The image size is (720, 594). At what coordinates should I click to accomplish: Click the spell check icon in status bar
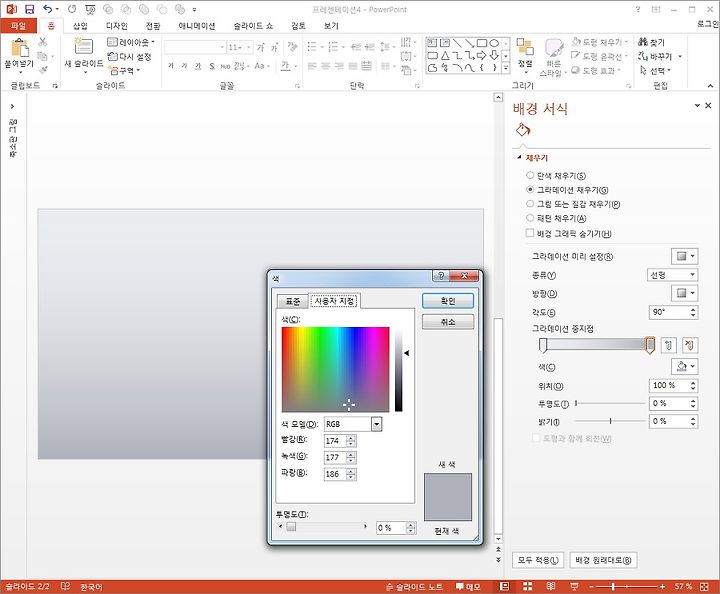(65, 586)
